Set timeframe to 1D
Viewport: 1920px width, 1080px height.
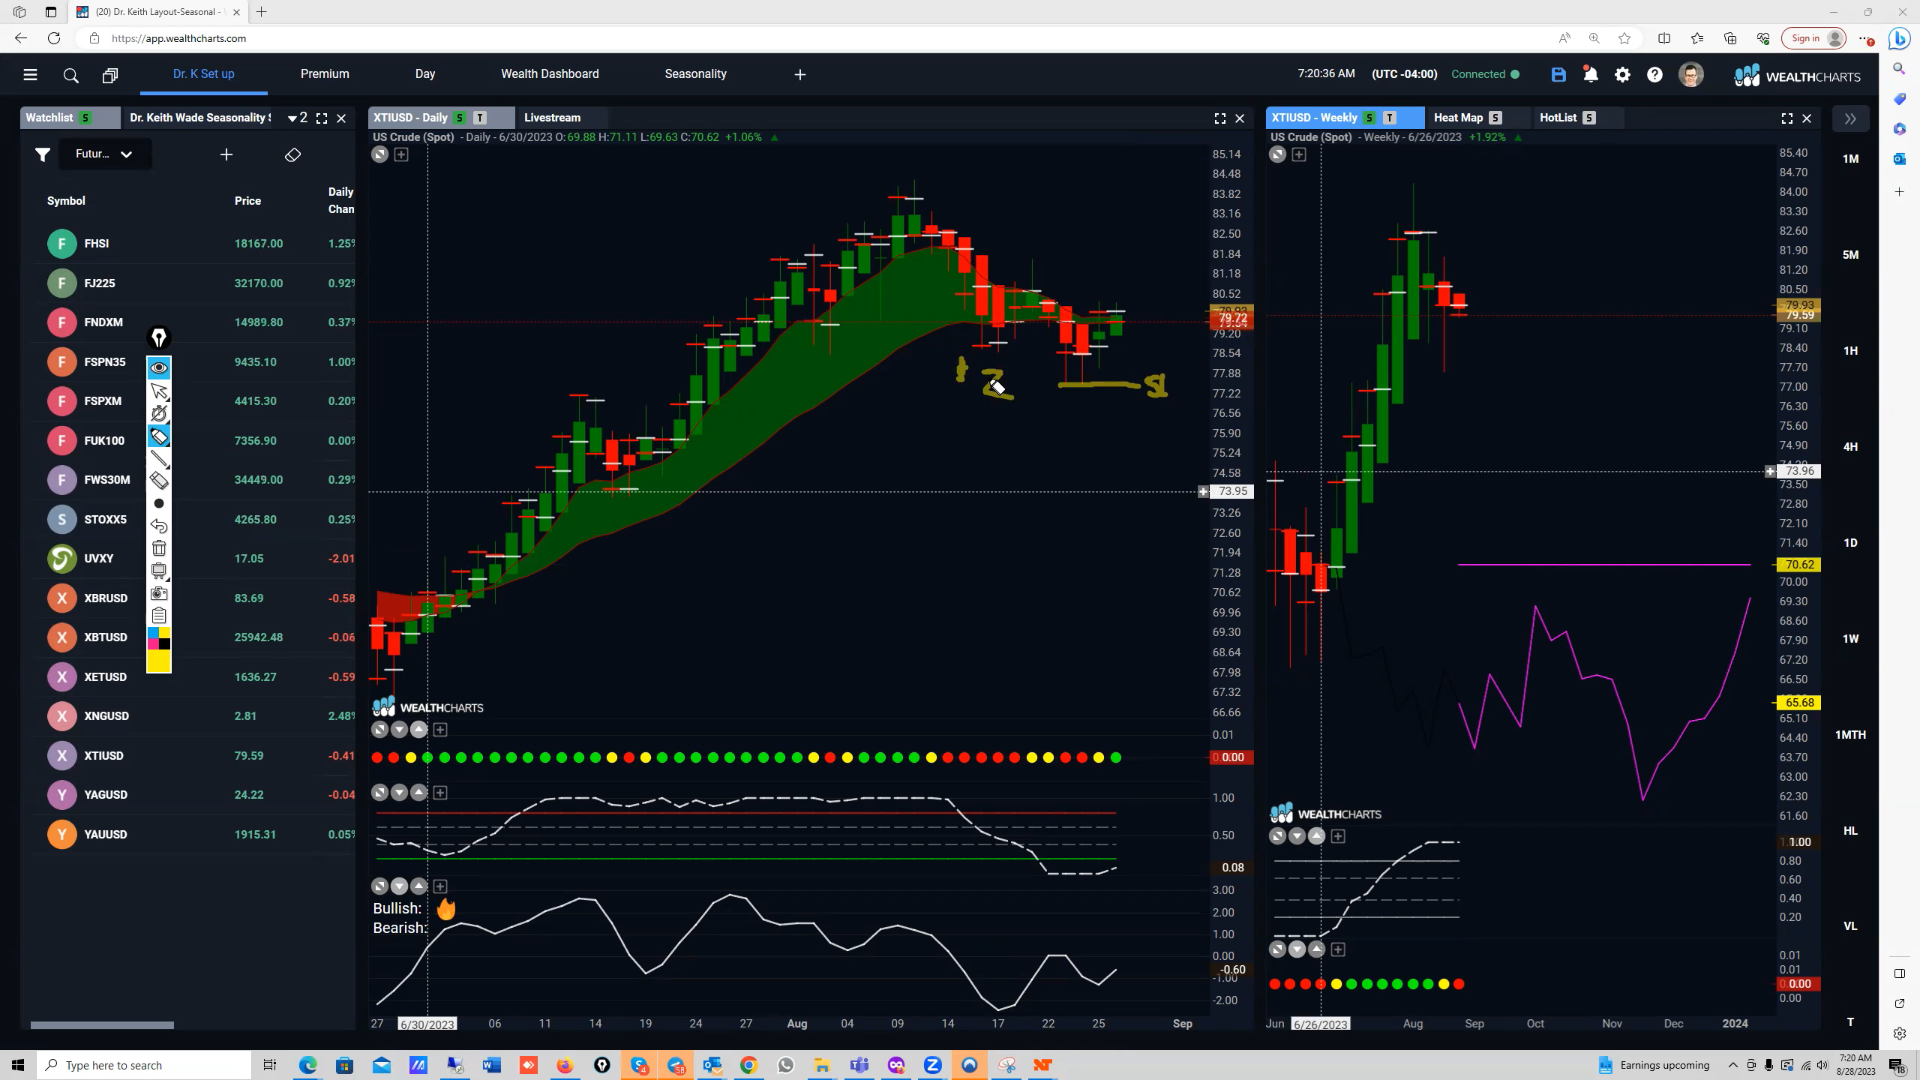click(x=1850, y=543)
